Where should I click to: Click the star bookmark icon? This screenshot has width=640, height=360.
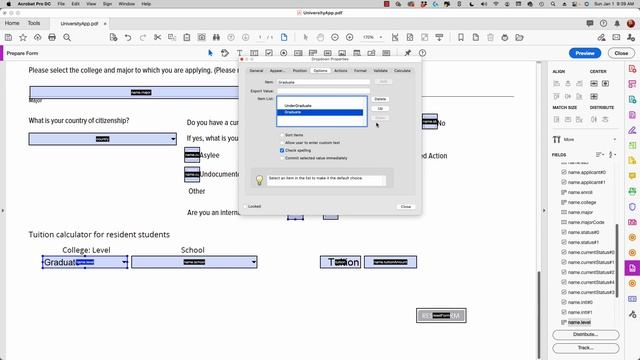coord(23,38)
